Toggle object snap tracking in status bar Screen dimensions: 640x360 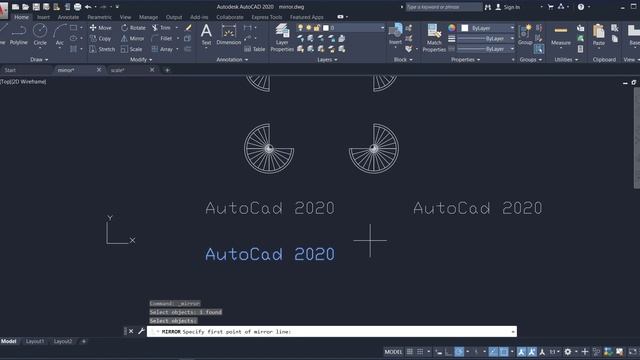[x=493, y=351]
